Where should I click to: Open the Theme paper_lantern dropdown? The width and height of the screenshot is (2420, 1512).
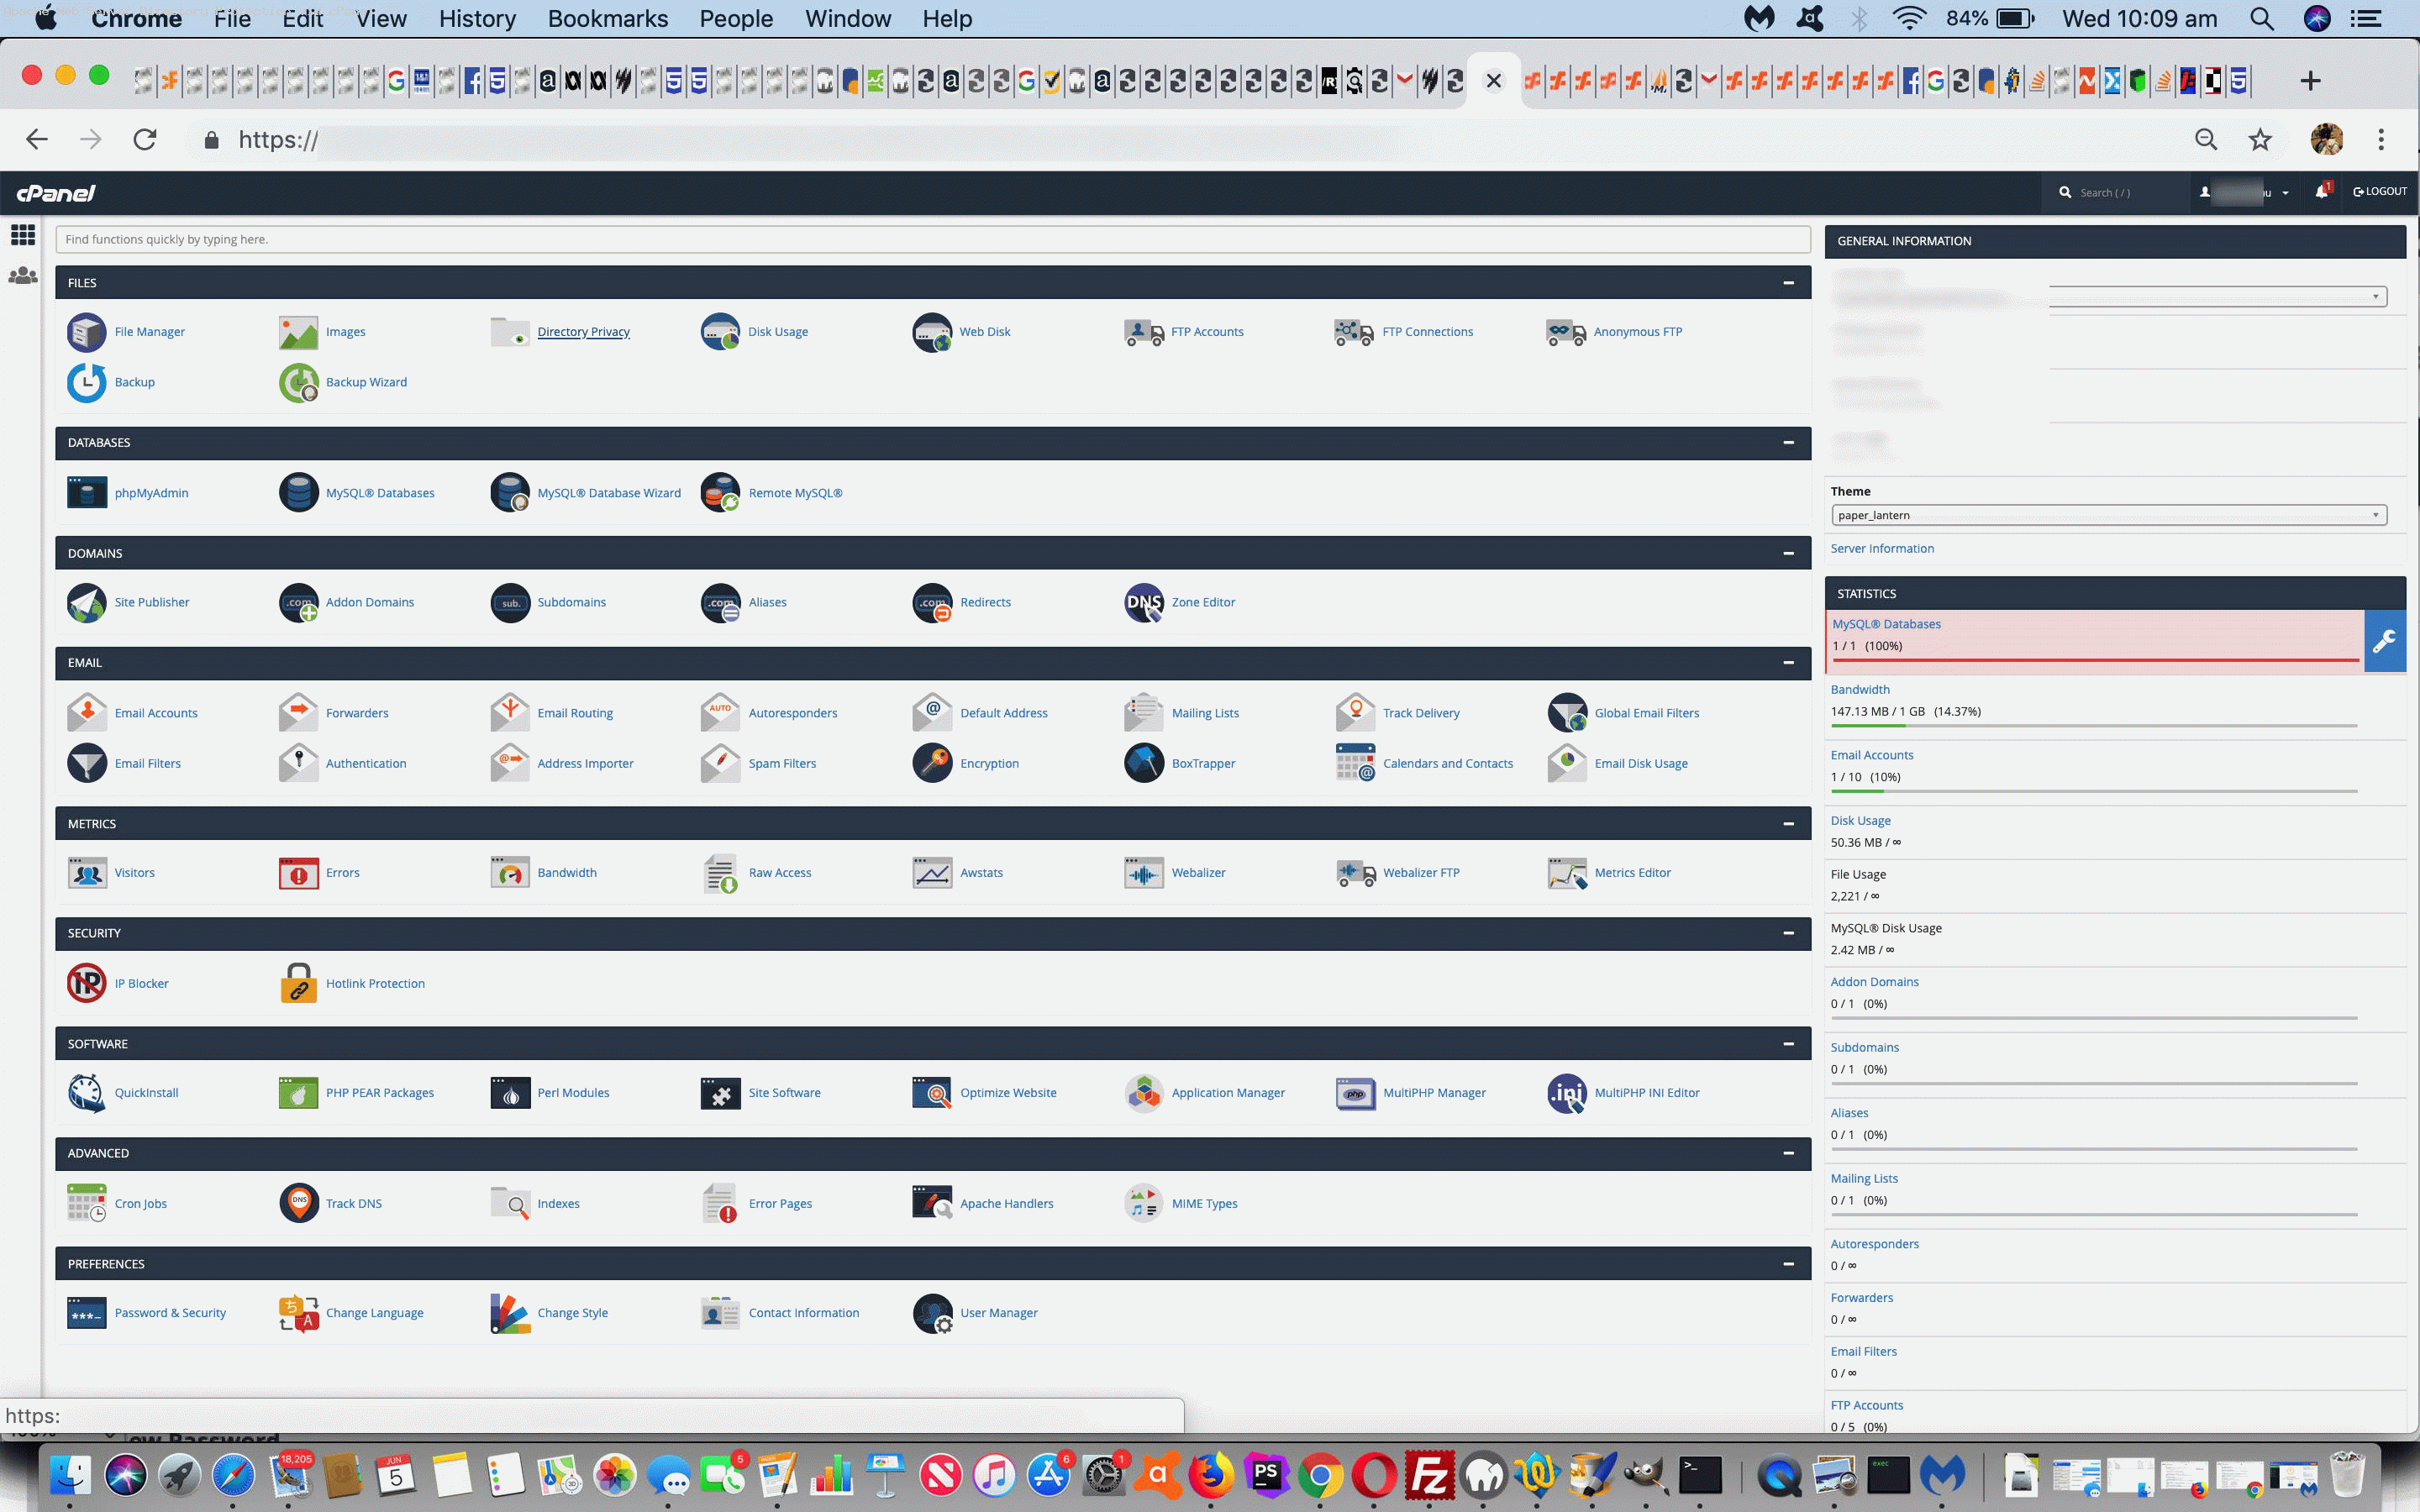[2107, 515]
